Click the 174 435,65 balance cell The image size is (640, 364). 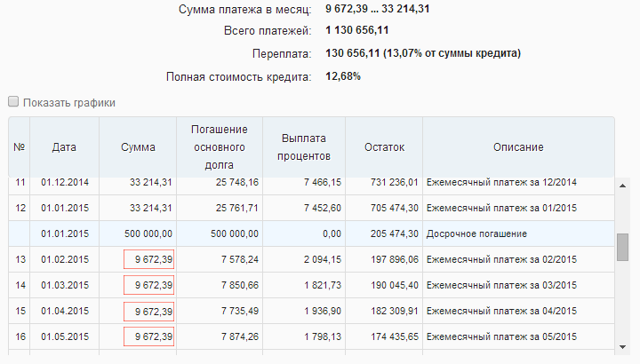tap(394, 337)
